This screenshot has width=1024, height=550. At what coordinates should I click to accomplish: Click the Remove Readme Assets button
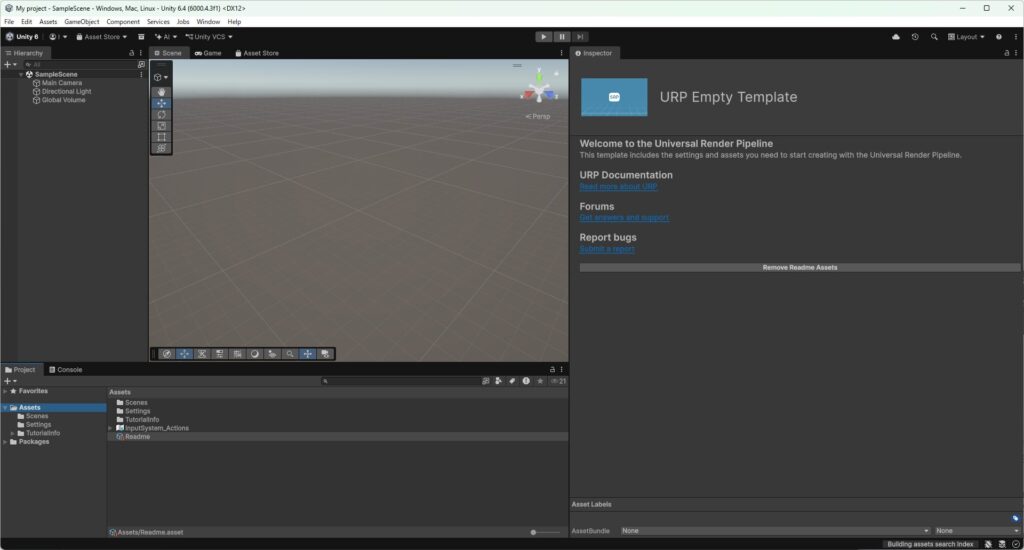[799, 268]
